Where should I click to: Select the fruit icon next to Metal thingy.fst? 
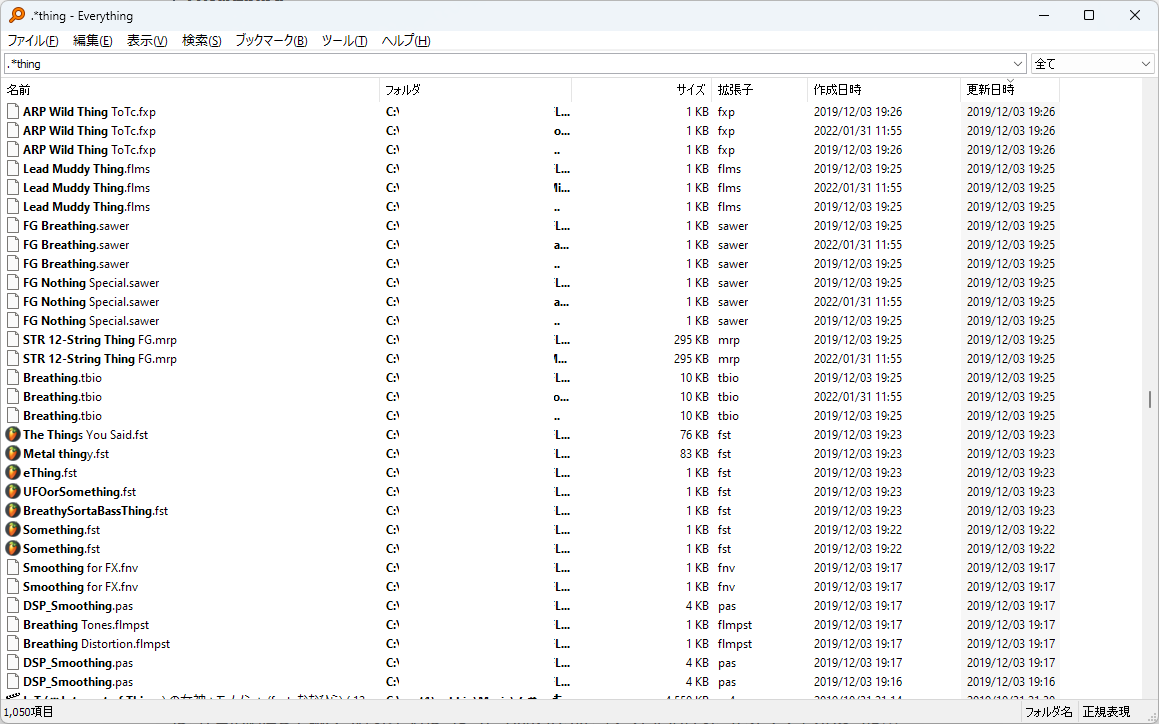coord(13,454)
